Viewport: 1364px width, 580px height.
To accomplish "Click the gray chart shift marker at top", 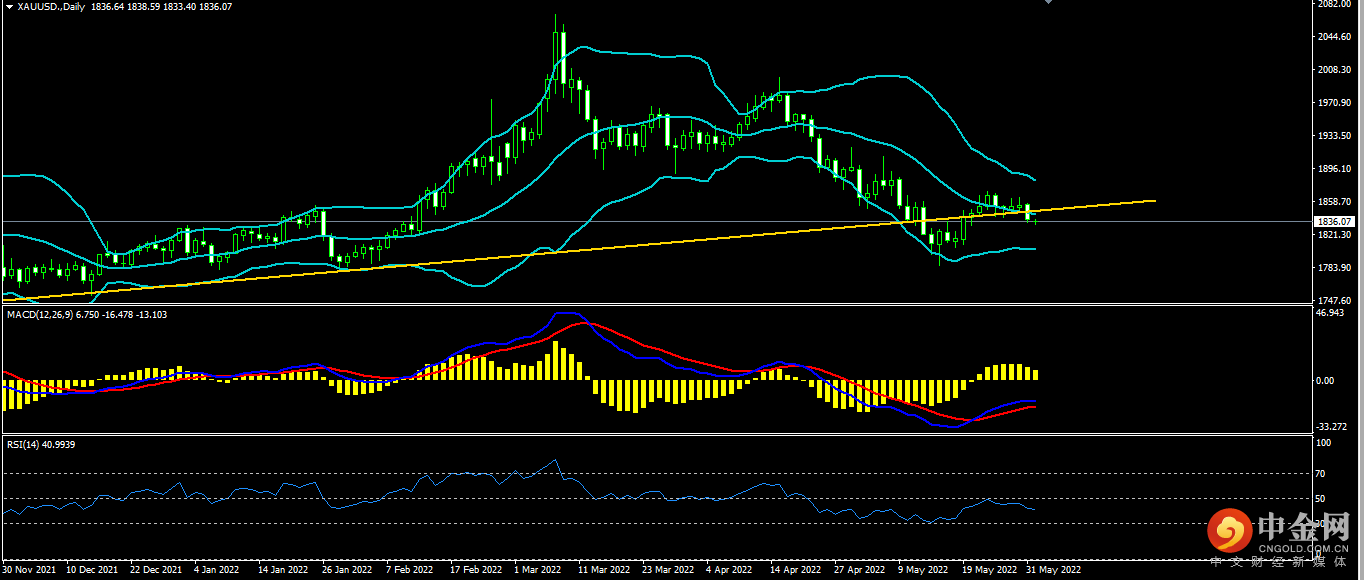I will point(1048,3).
